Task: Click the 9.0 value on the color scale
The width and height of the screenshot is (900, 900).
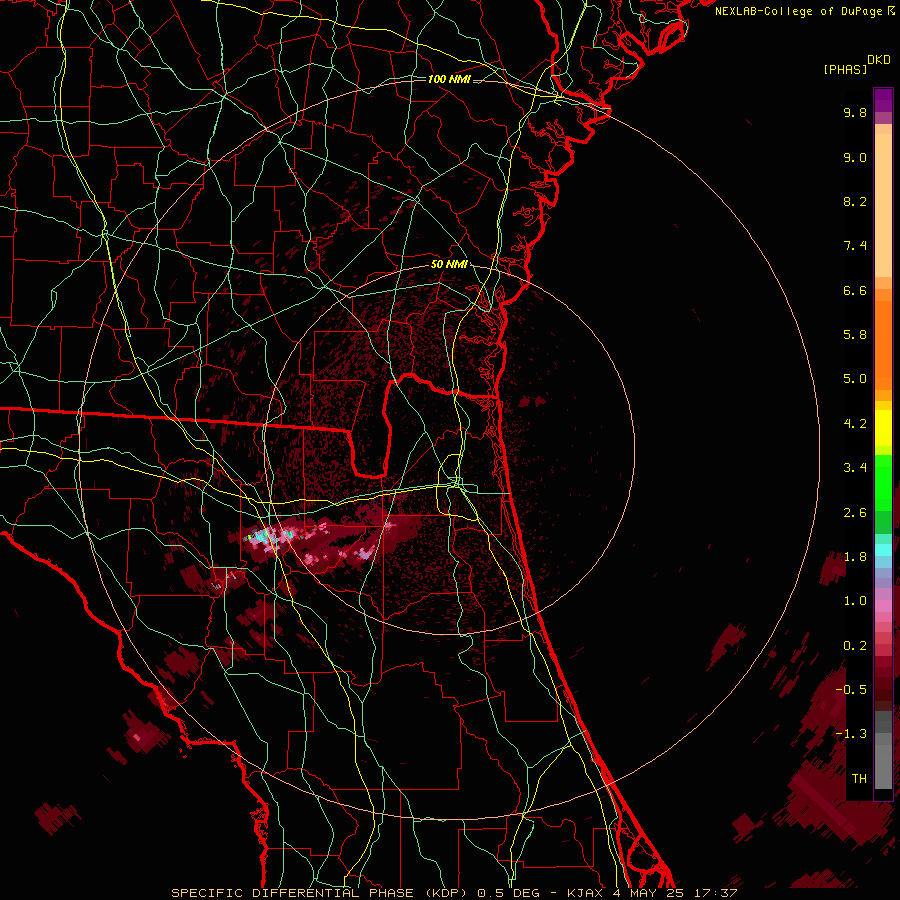Action: point(855,157)
